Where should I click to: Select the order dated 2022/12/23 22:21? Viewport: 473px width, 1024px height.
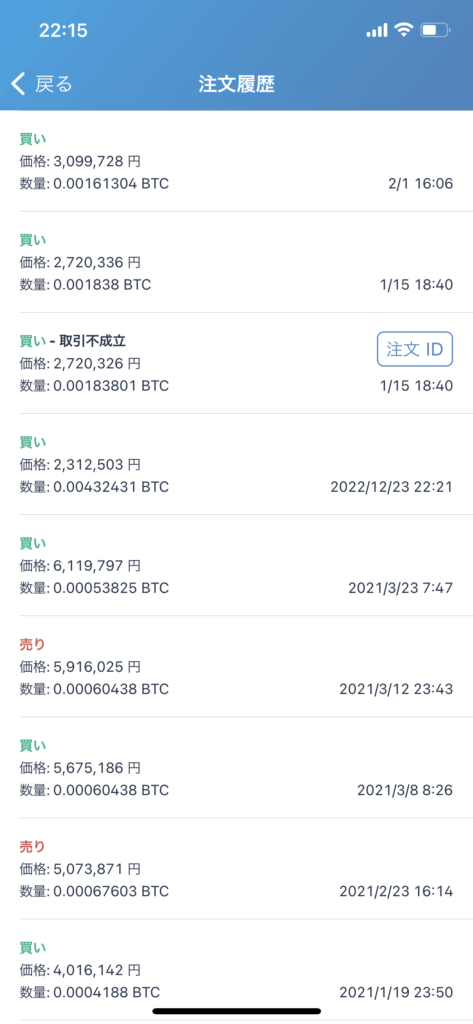point(236,464)
